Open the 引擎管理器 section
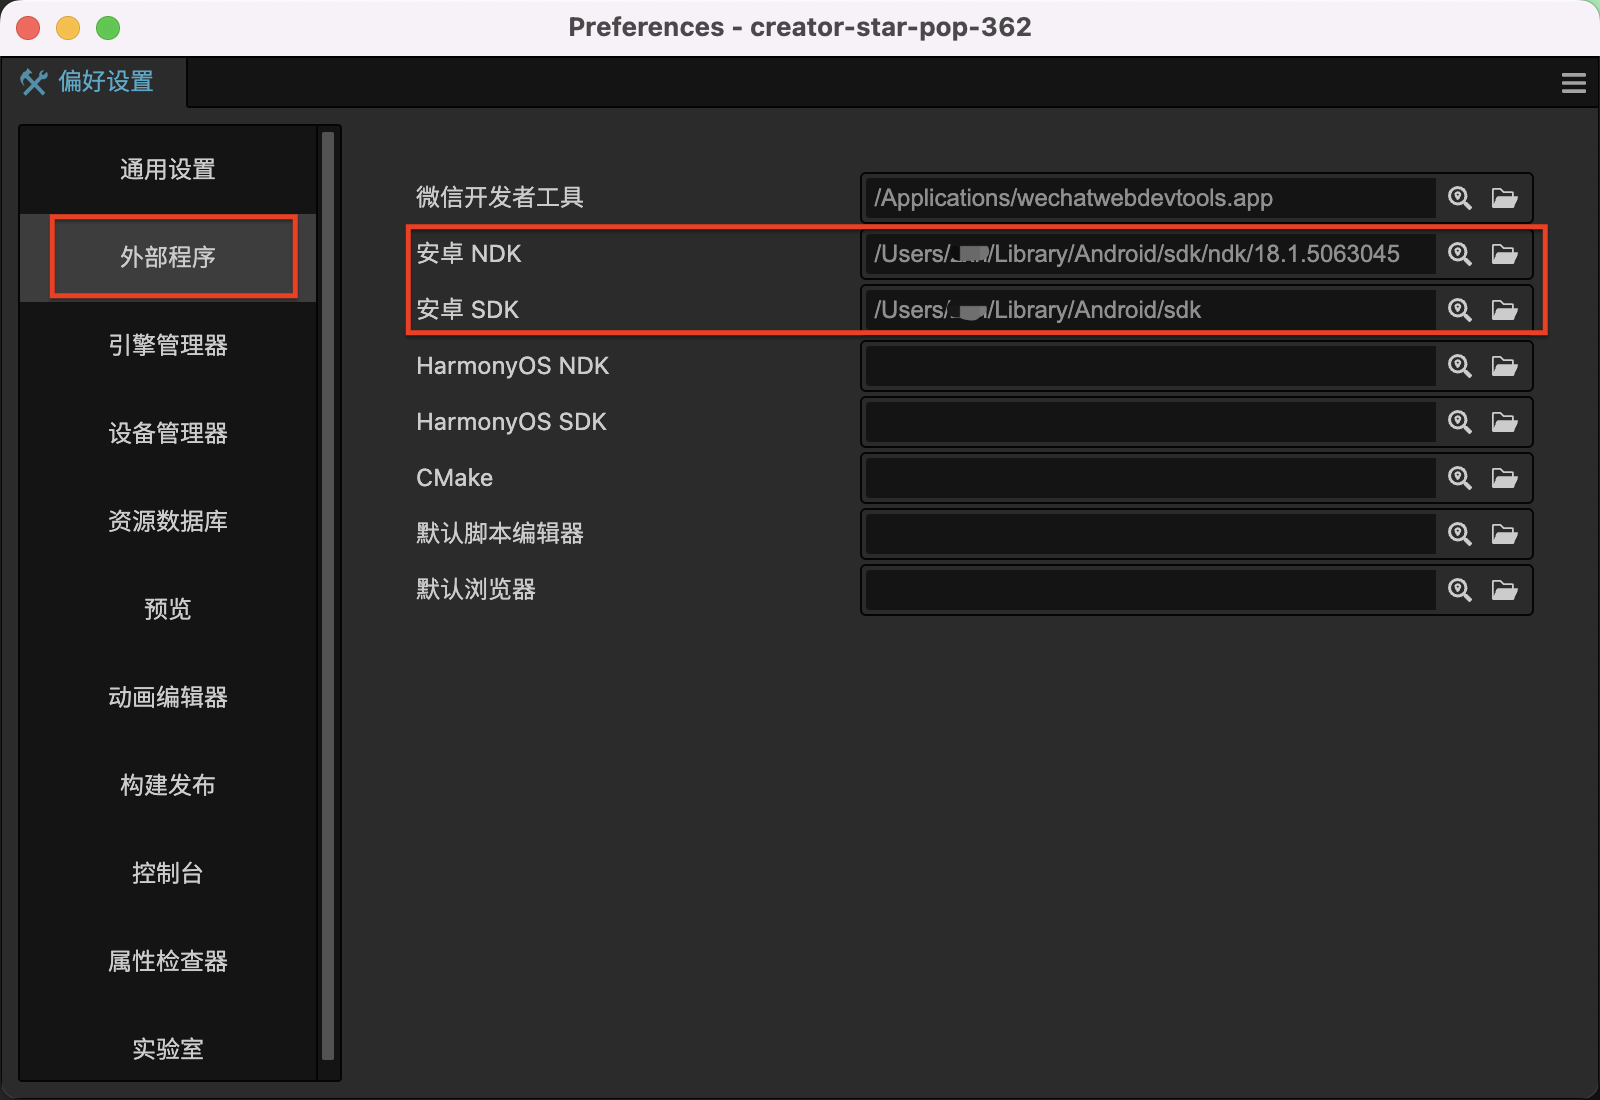 coord(167,345)
